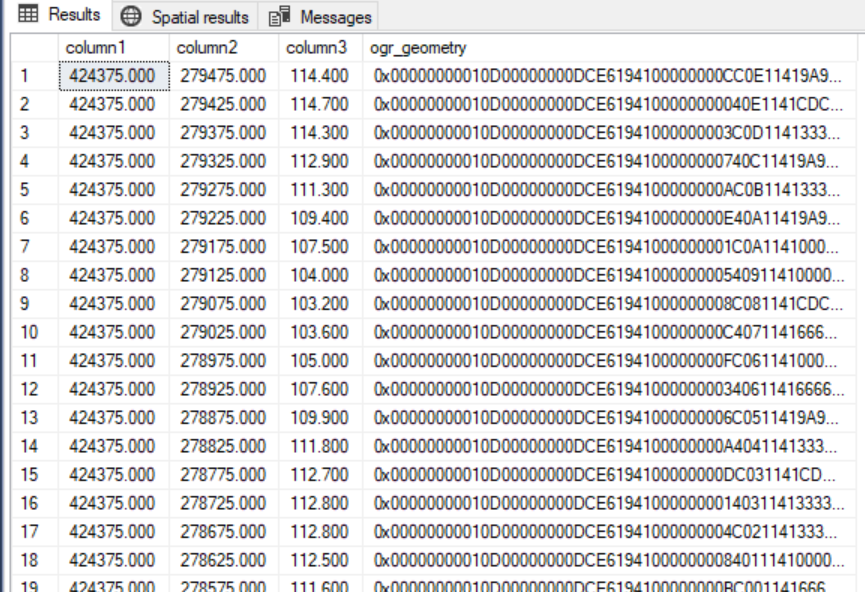Click column3 value 103.200

[321, 303]
